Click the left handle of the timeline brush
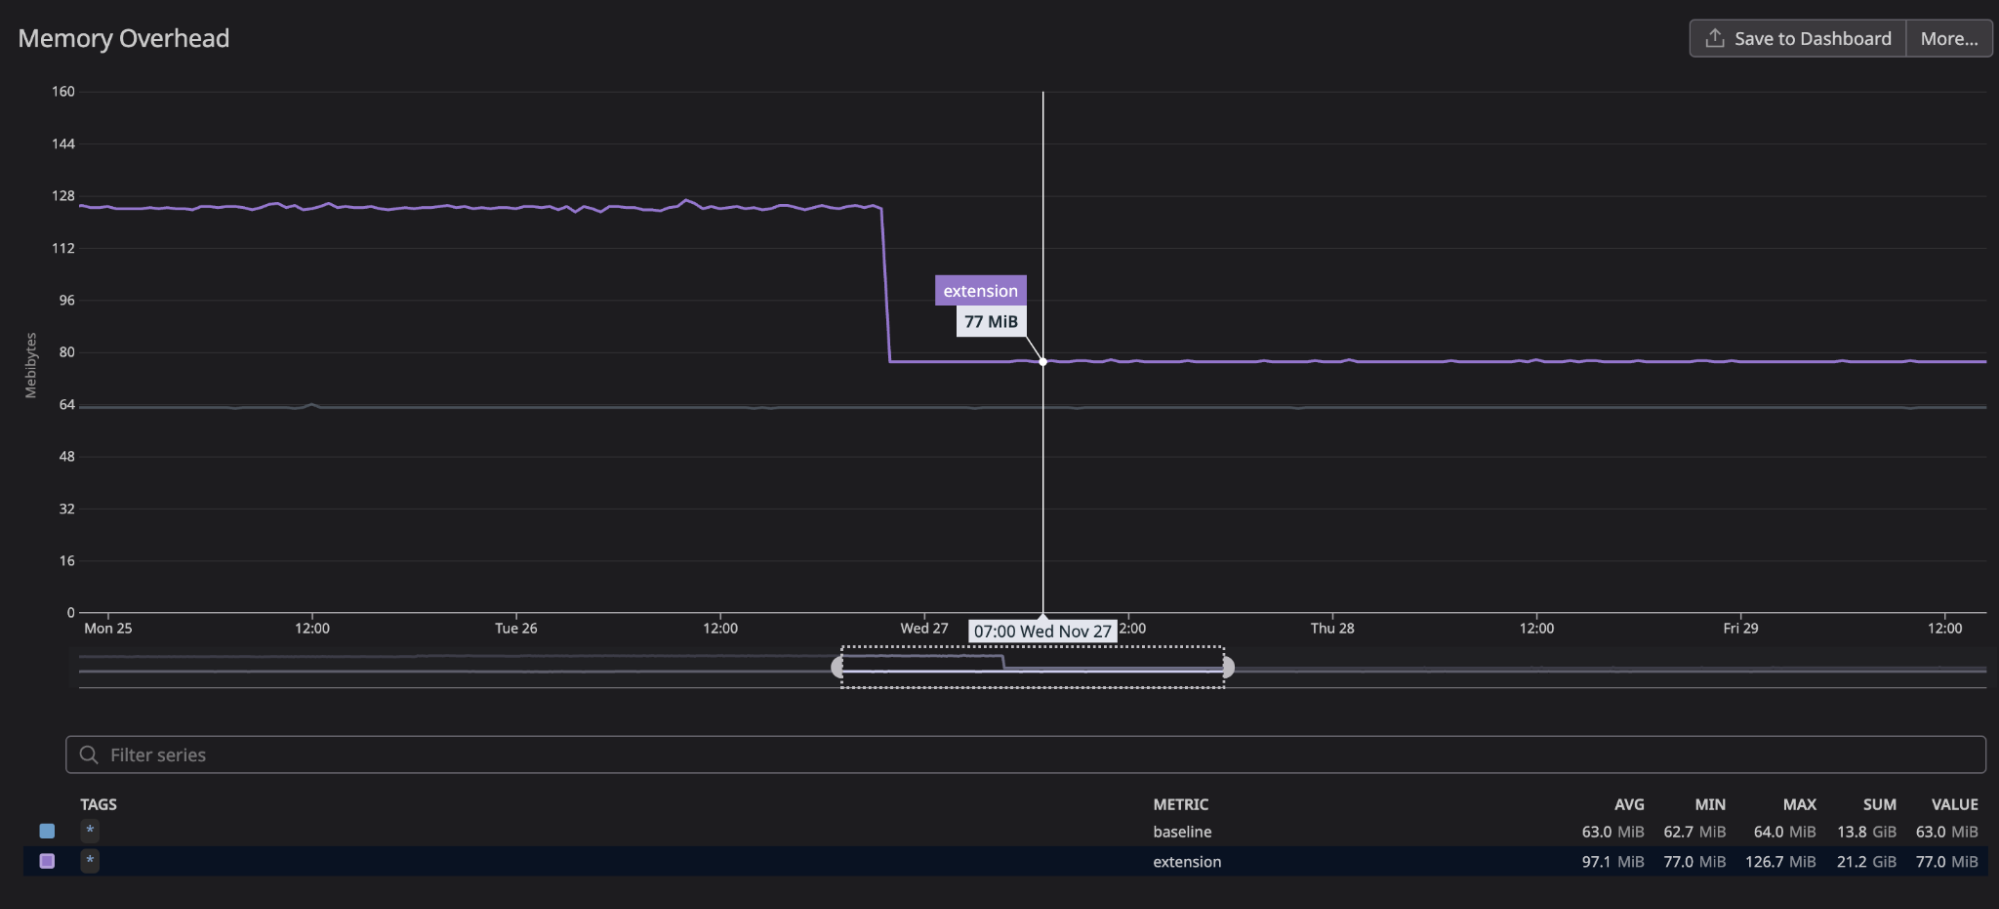Screen dimensions: 1999x909 838,667
